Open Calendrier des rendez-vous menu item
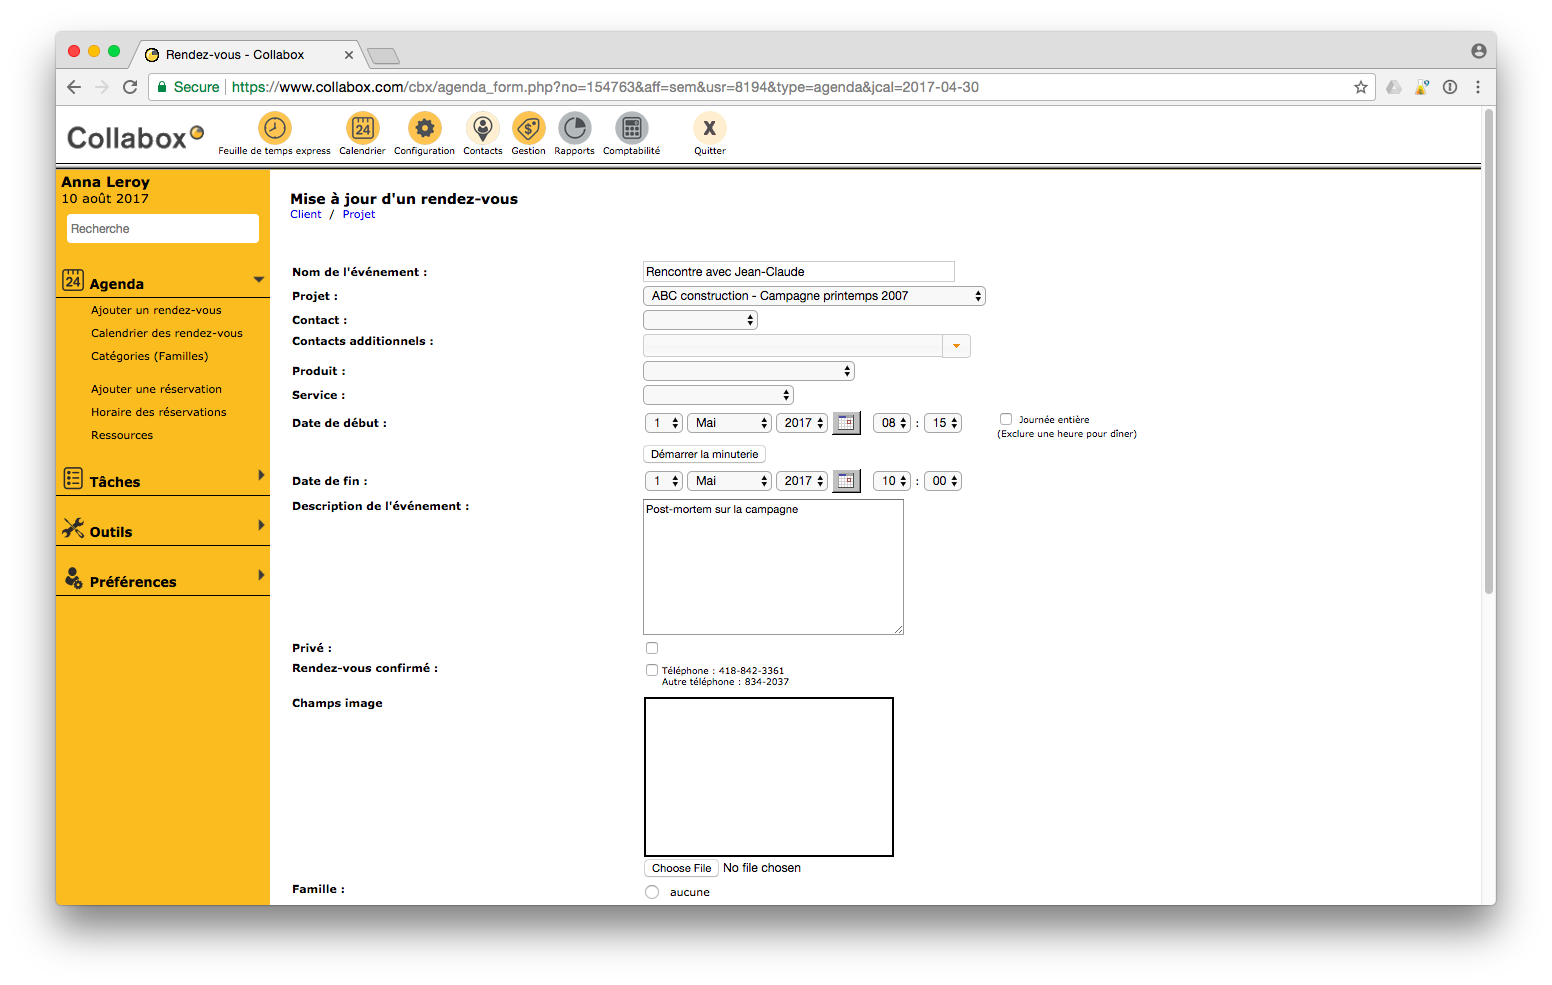Screen dimensions: 1552x985 click(x=166, y=333)
